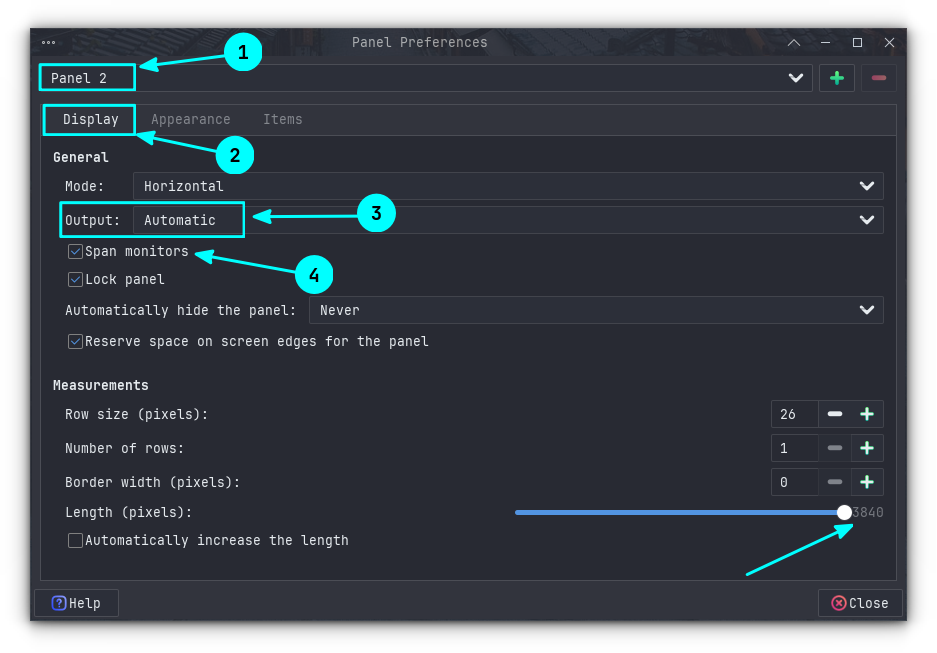This screenshot has width=937, height=653.
Task: Click the Help button
Action: 76,603
